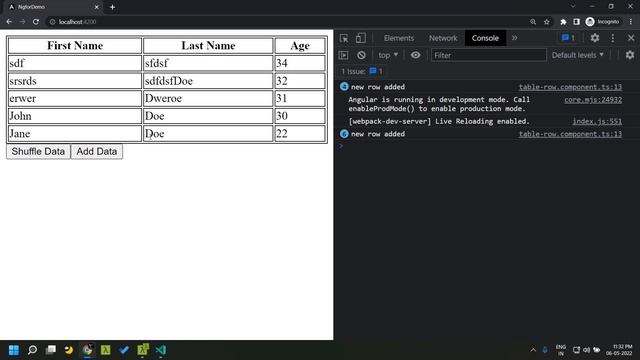Go back with the browser back arrow
640x360 pixels.
[9, 22]
